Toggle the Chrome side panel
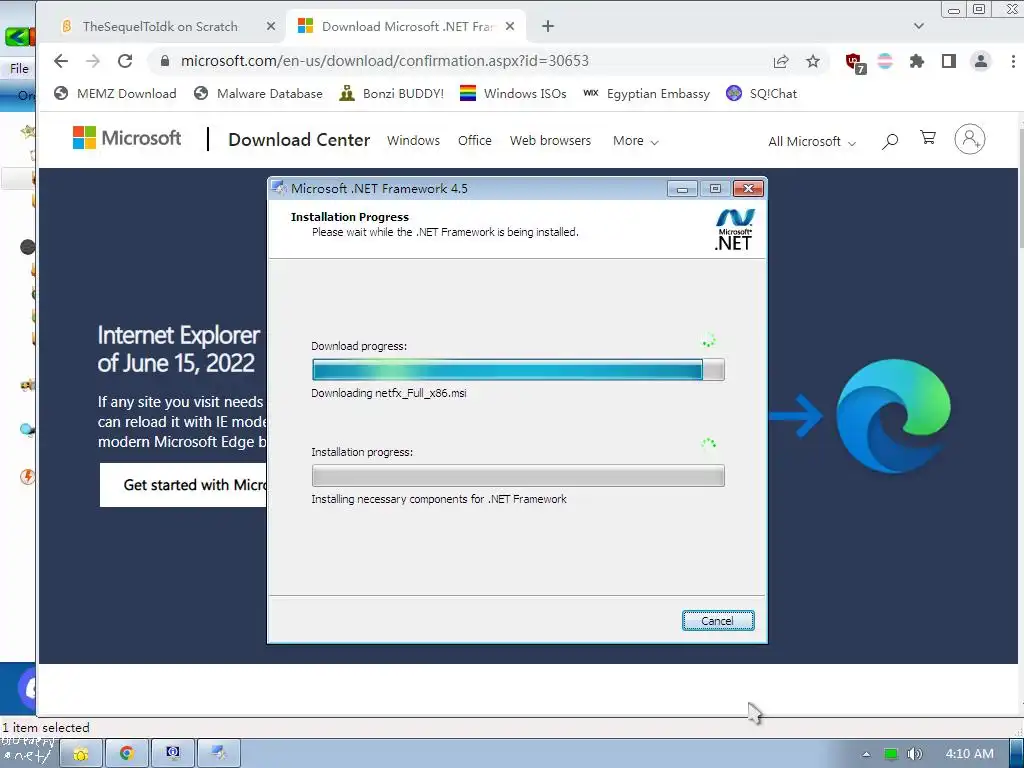The height and width of the screenshot is (768, 1024). 949,61
